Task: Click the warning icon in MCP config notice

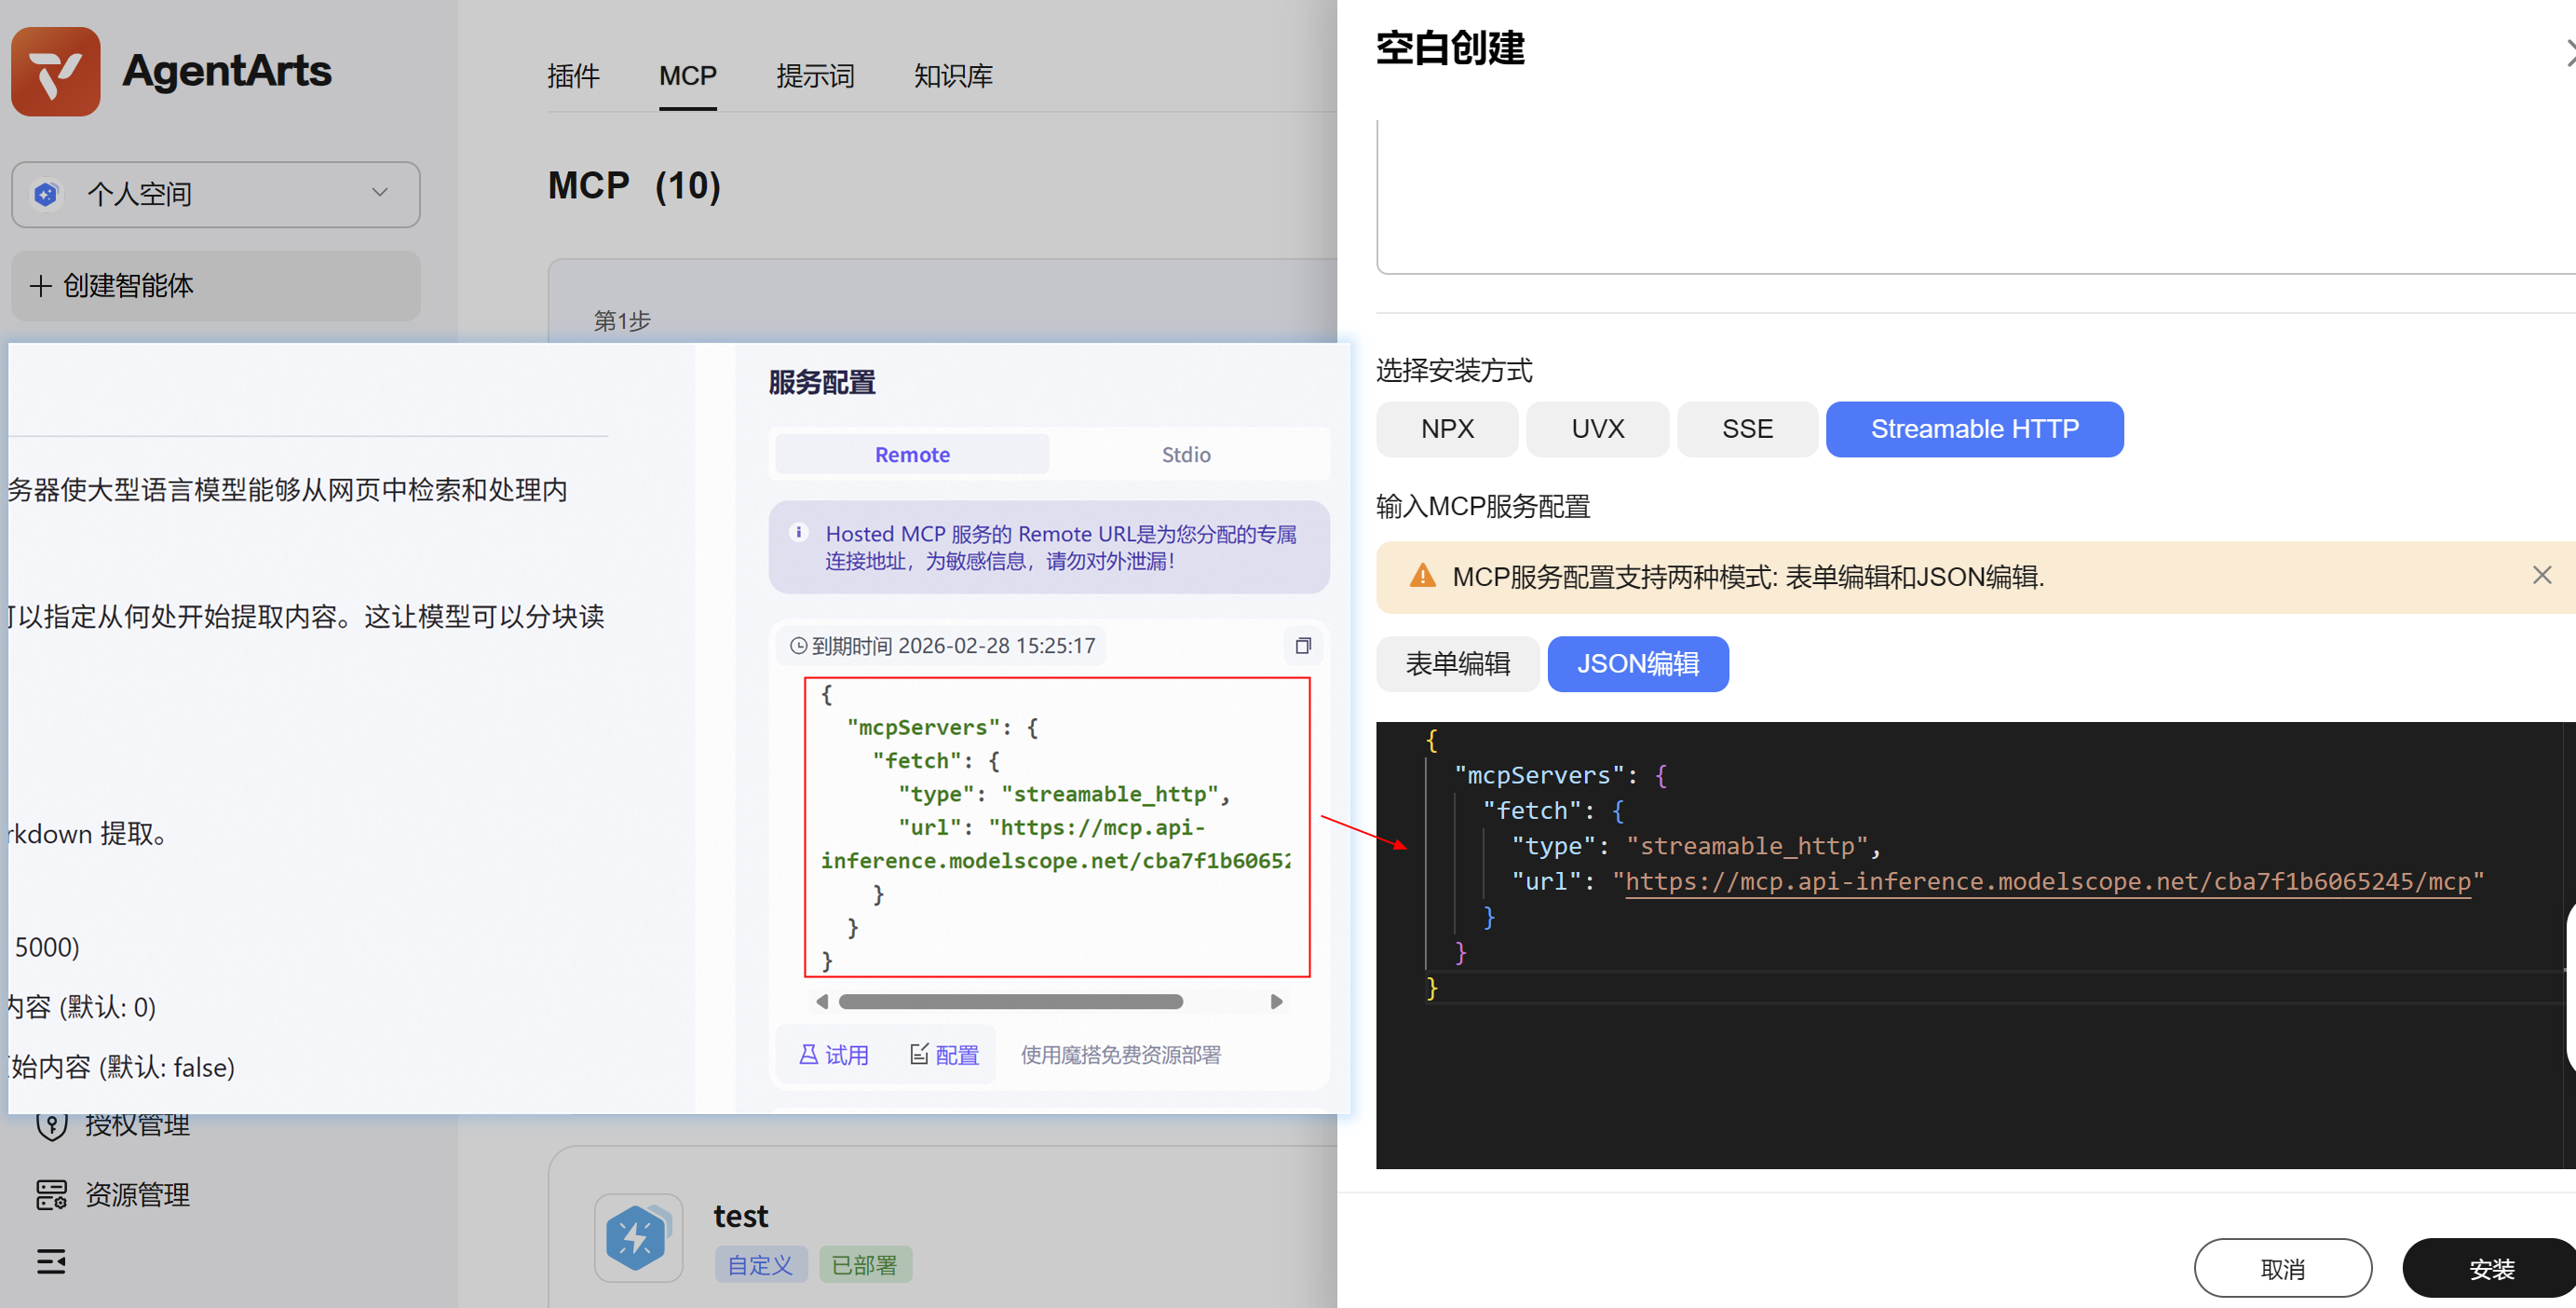Action: click(x=1422, y=576)
